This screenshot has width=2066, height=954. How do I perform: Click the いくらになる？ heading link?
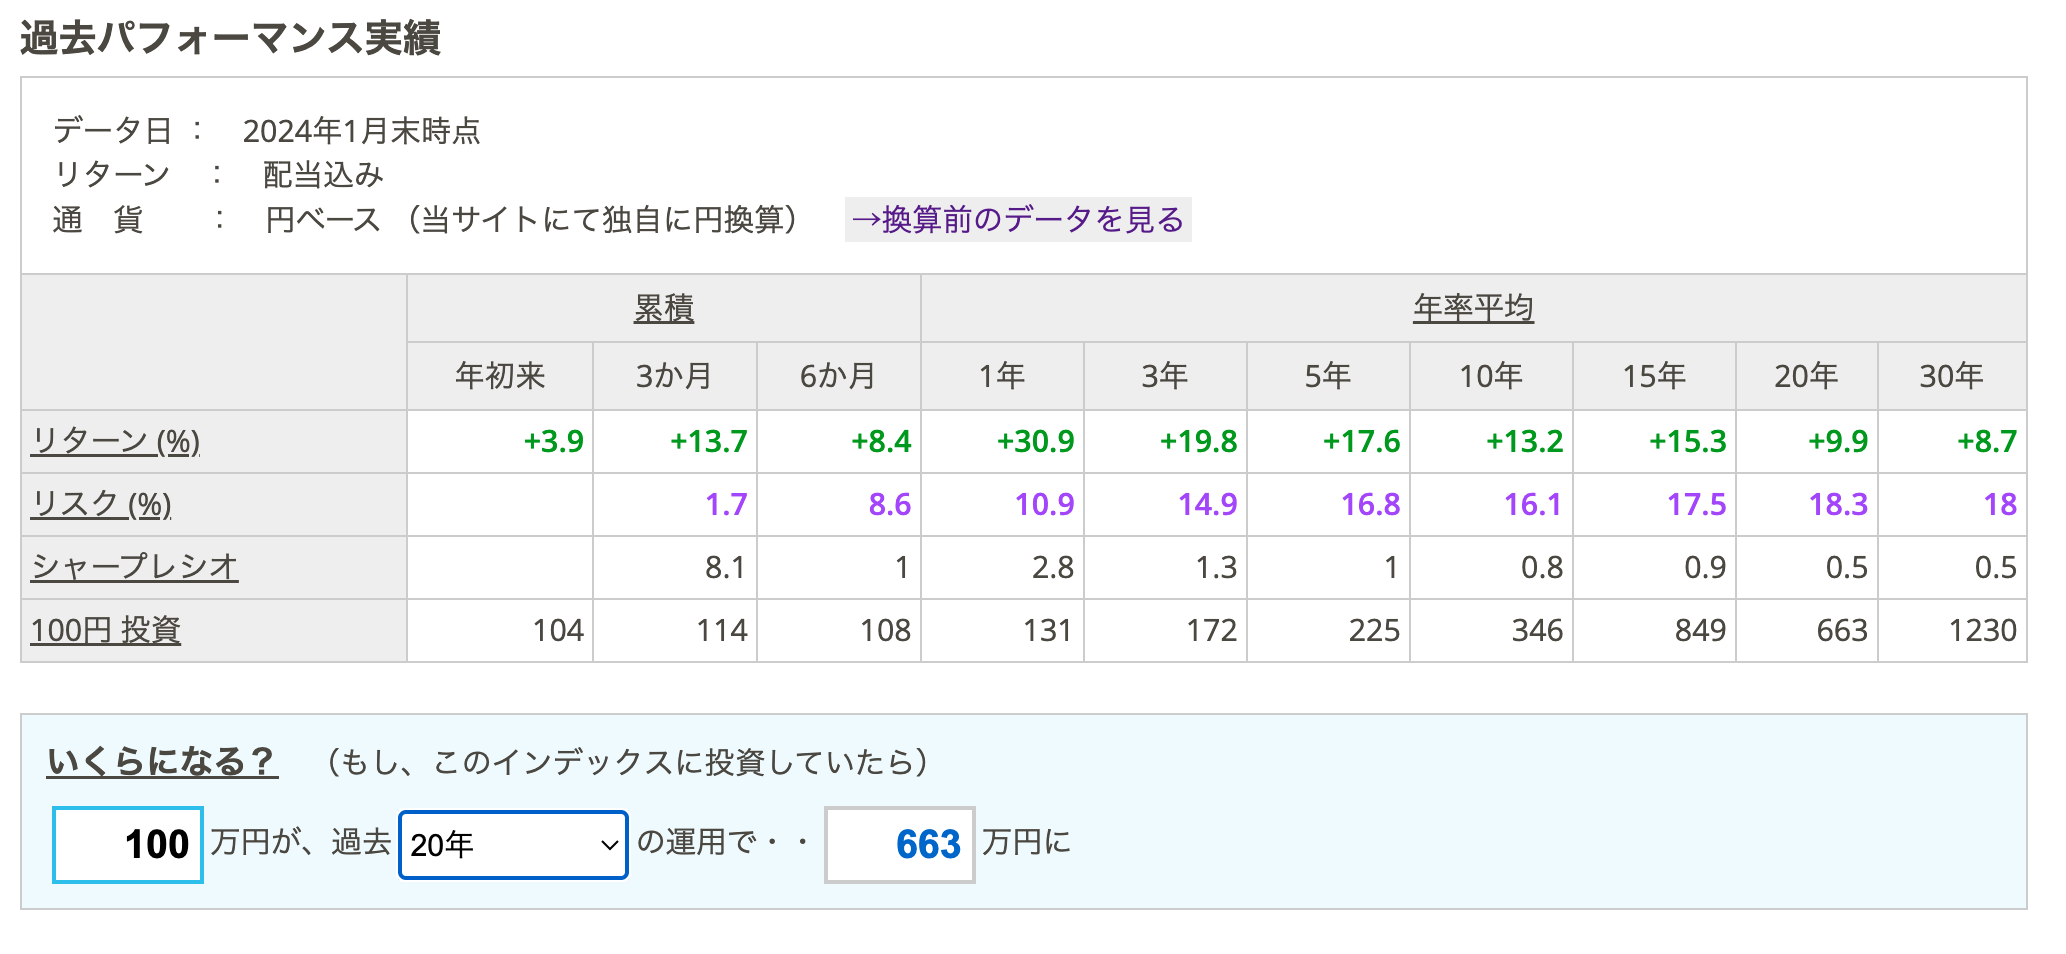(162, 762)
